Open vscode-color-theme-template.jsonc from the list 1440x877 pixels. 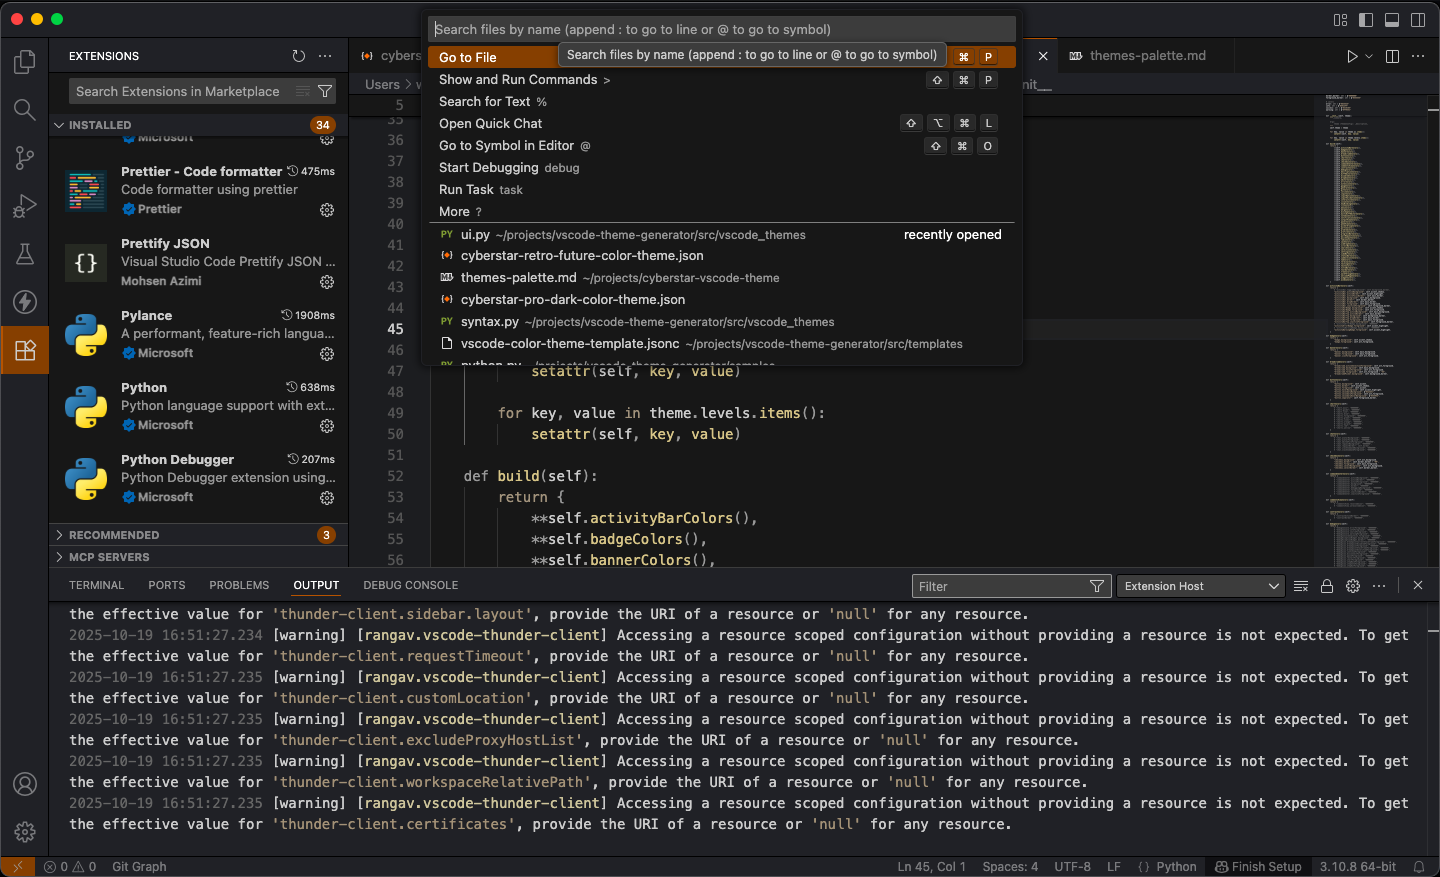(x=721, y=344)
